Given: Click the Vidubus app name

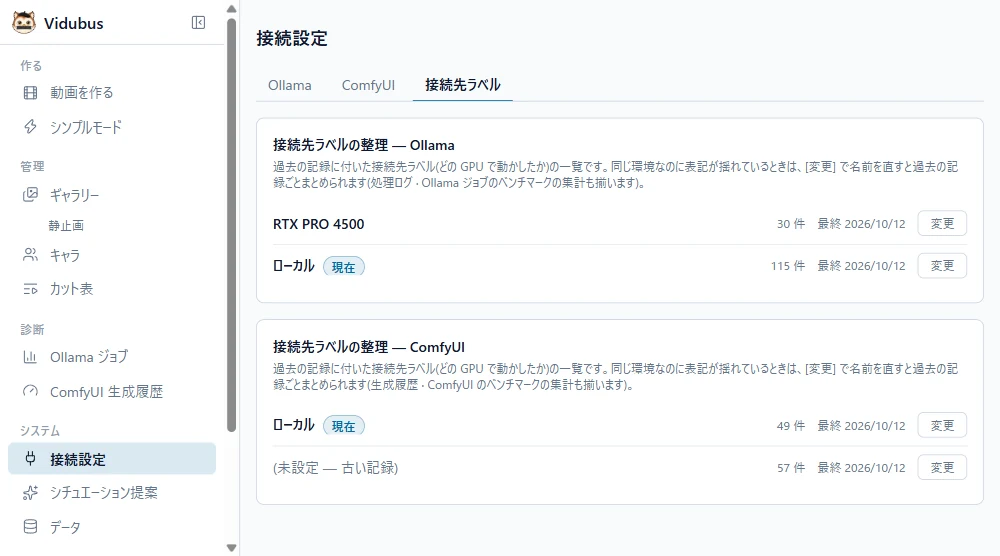Looking at the screenshot, I should (x=73, y=24).
